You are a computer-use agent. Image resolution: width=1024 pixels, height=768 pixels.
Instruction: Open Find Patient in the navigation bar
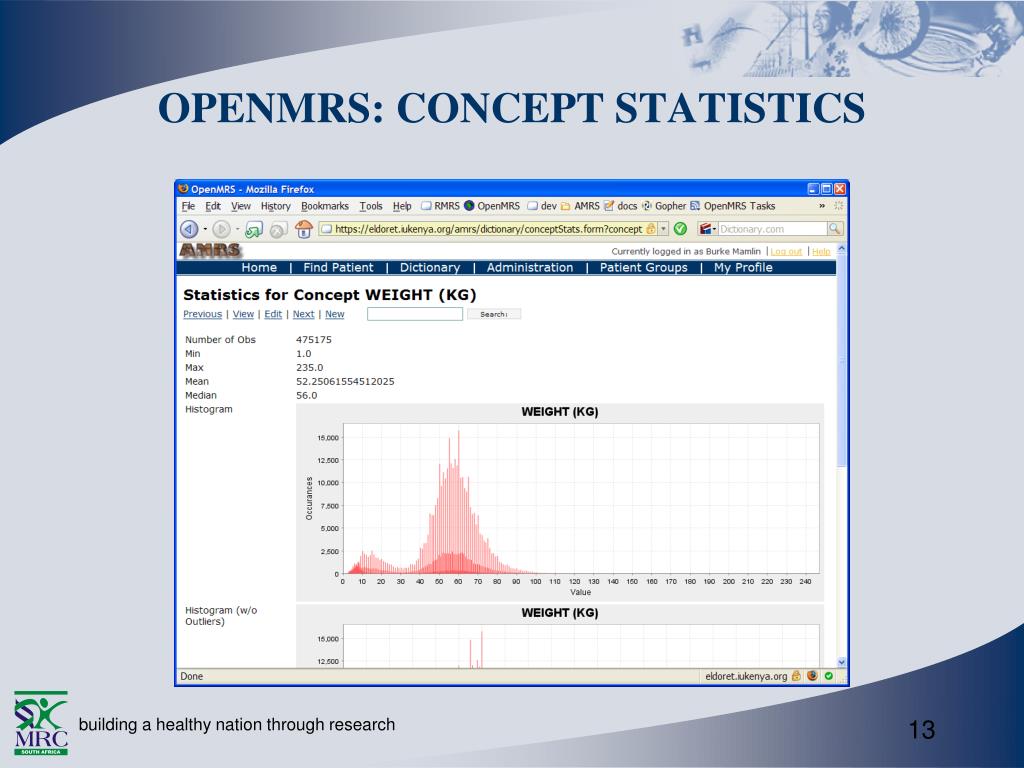tap(338, 267)
